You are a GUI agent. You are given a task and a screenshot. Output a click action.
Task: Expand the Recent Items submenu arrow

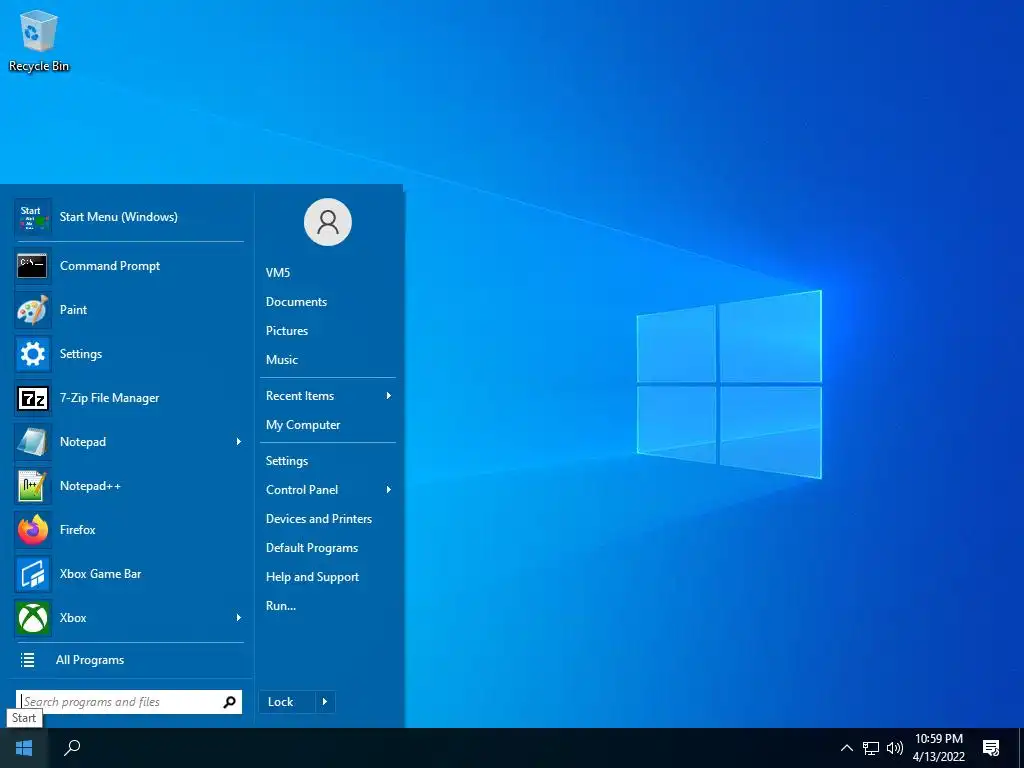pos(389,396)
